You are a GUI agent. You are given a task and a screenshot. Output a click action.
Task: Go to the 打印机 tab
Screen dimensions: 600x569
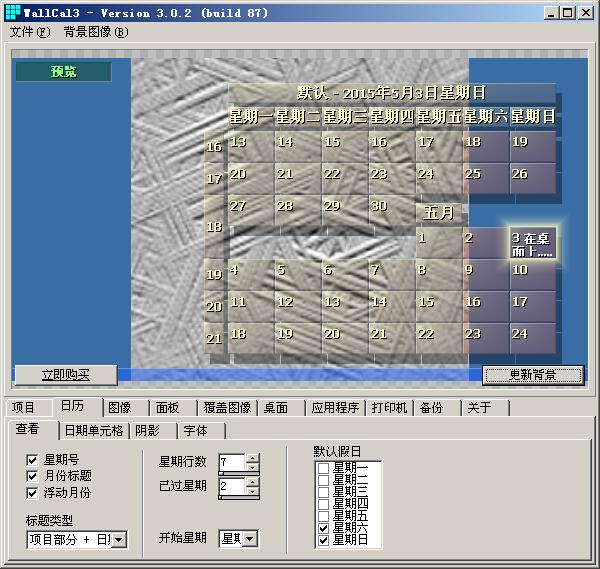(389, 408)
